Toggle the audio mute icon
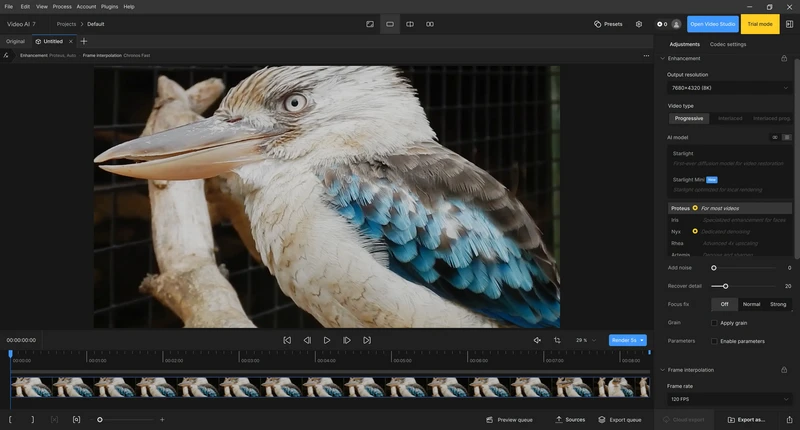800x430 pixels. click(537, 340)
